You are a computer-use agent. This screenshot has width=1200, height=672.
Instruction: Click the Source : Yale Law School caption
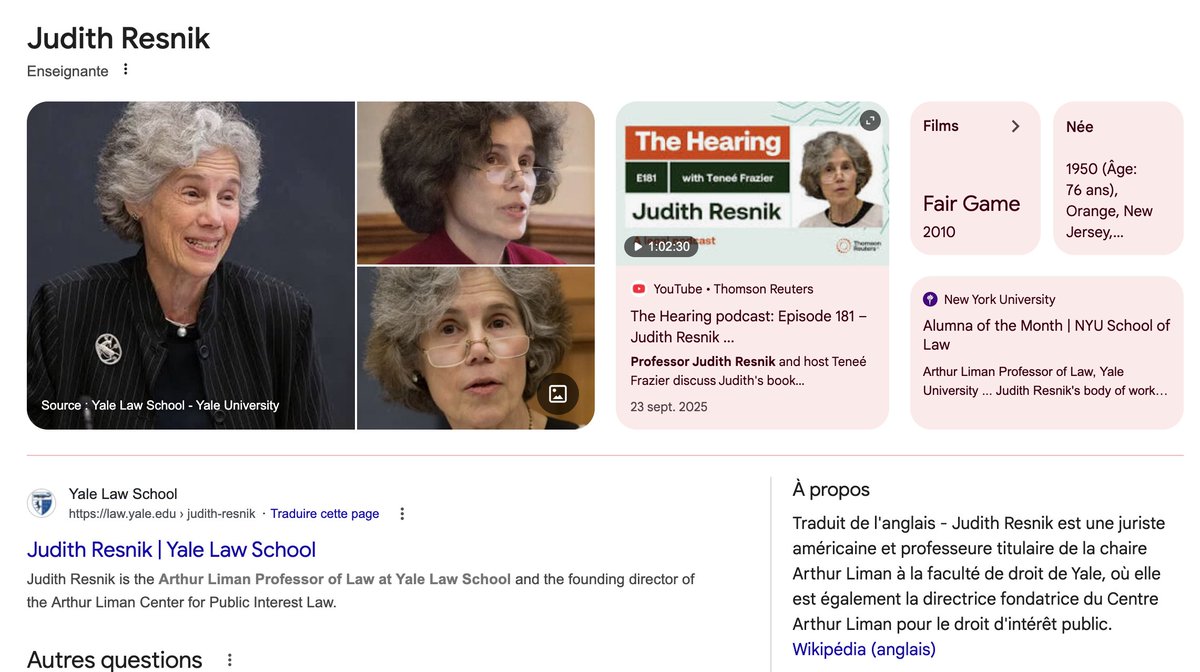(160, 405)
